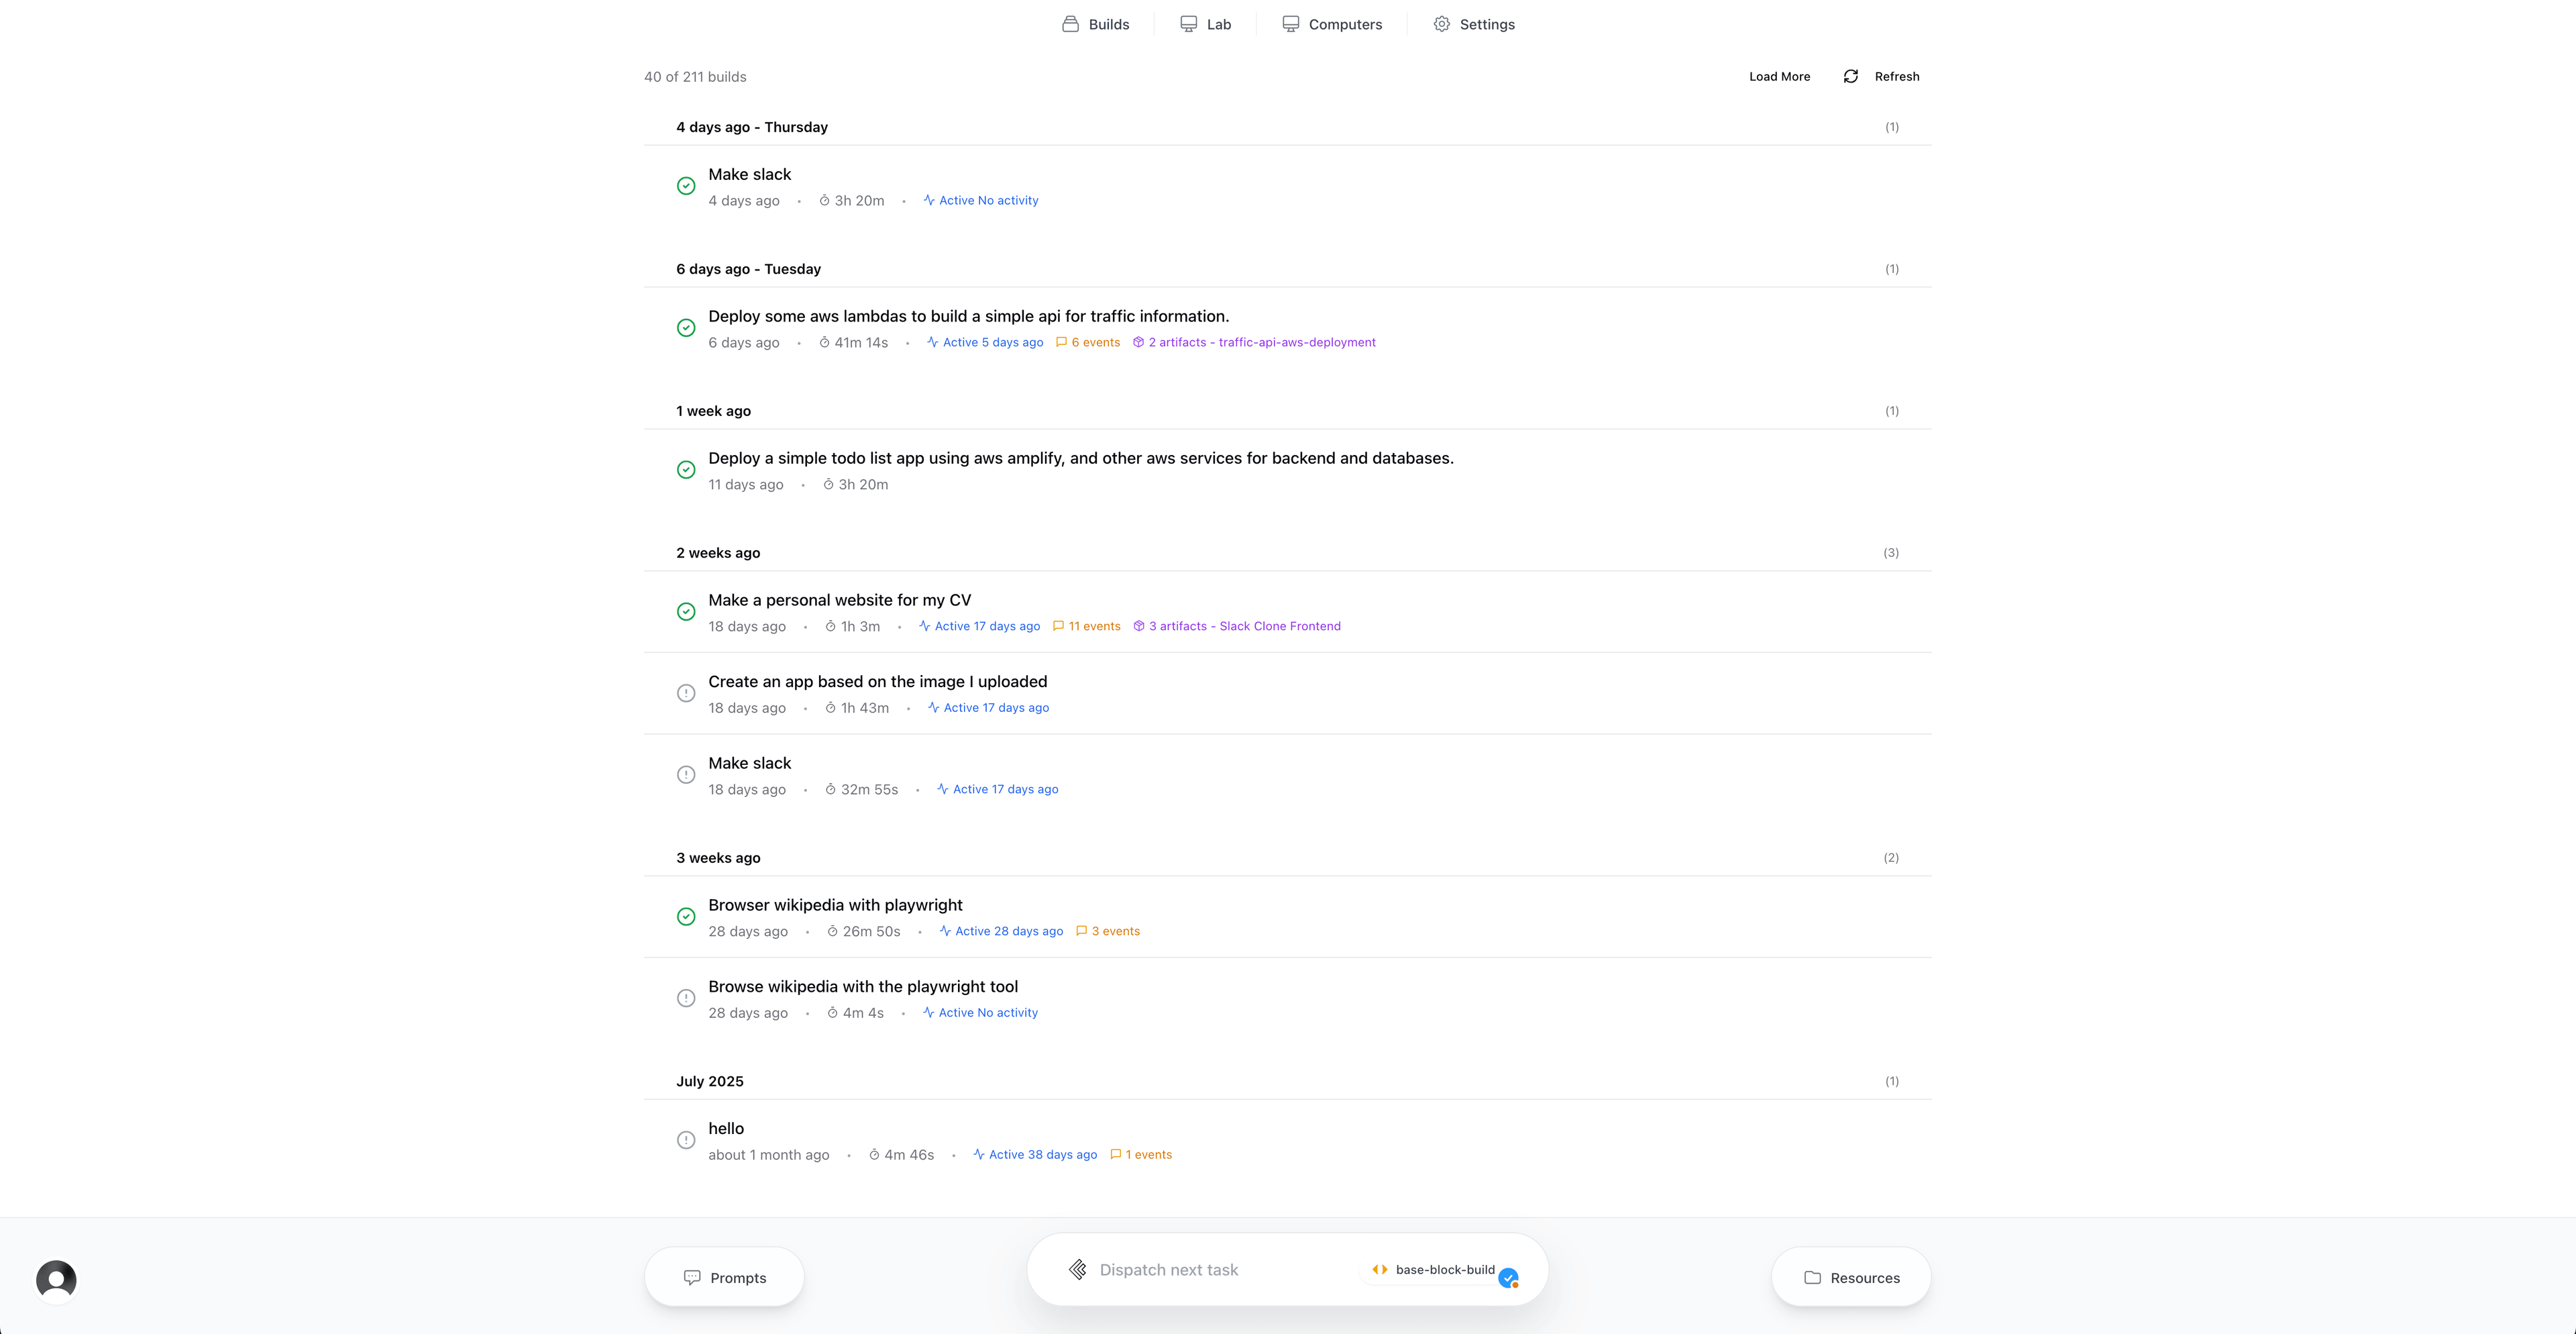The image size is (2576, 1334).
Task: Click the green status icon on 'Make a personal website for my CV'
Action: (686, 612)
